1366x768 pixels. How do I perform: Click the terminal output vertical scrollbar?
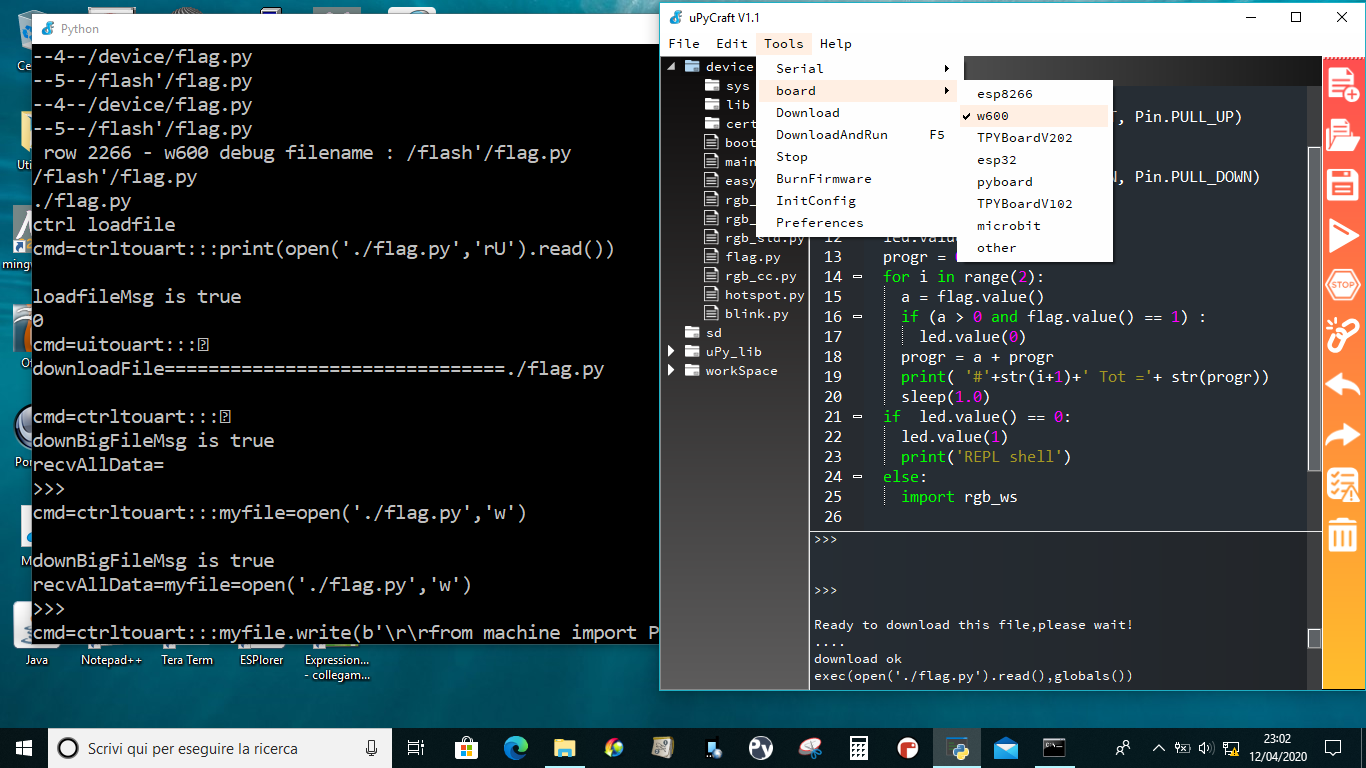pos(1315,638)
